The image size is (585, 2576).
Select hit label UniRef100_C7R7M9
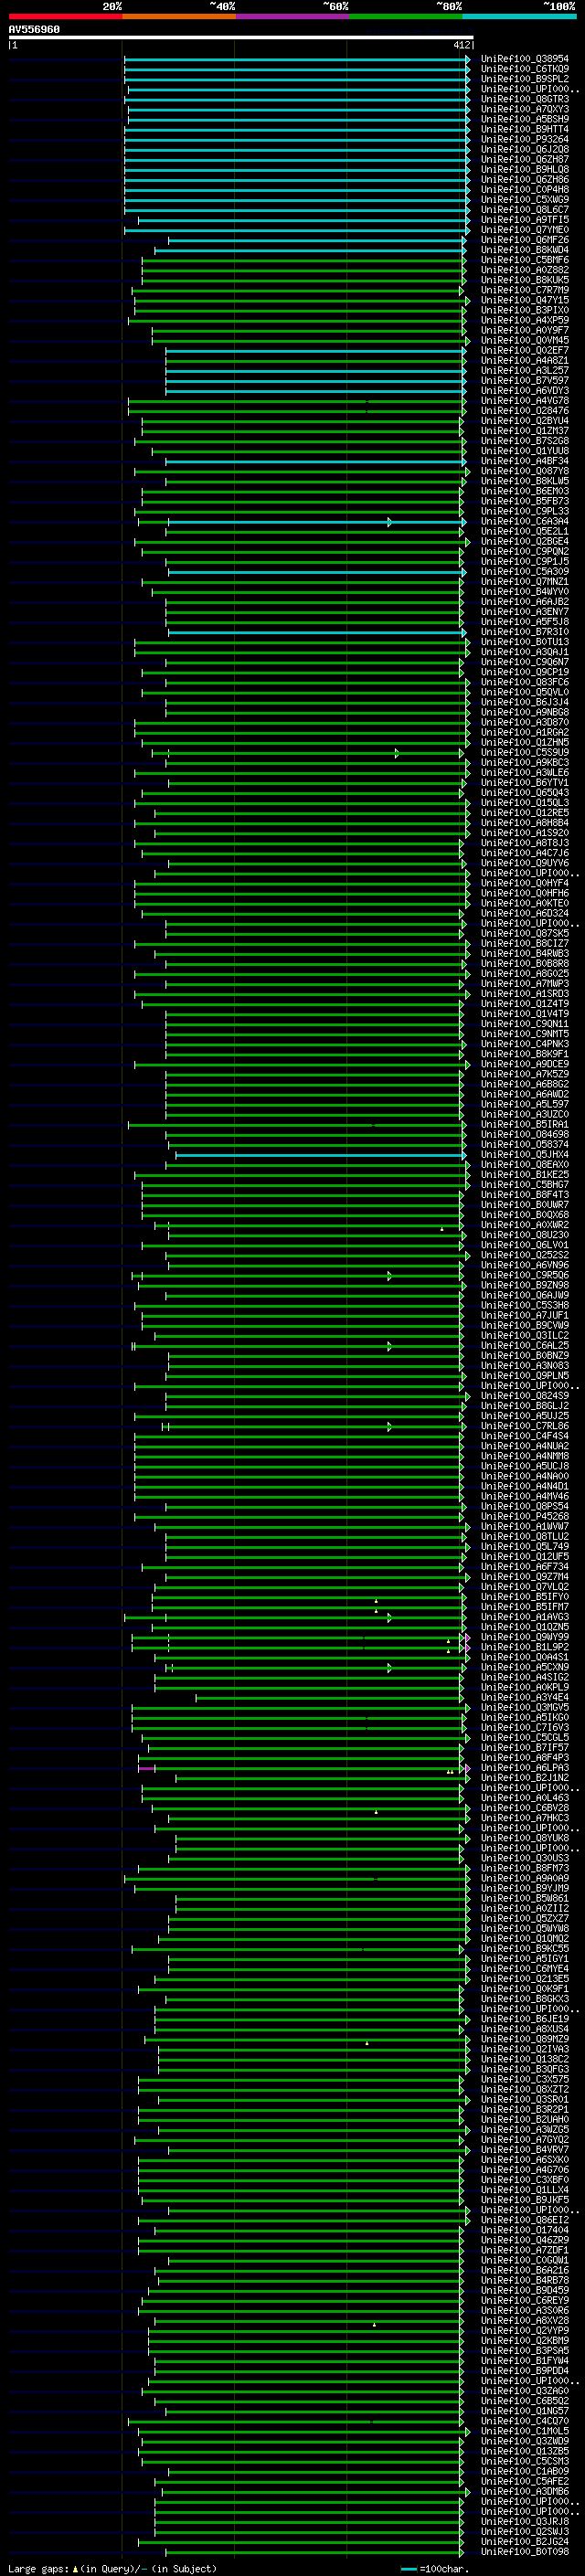525,290
